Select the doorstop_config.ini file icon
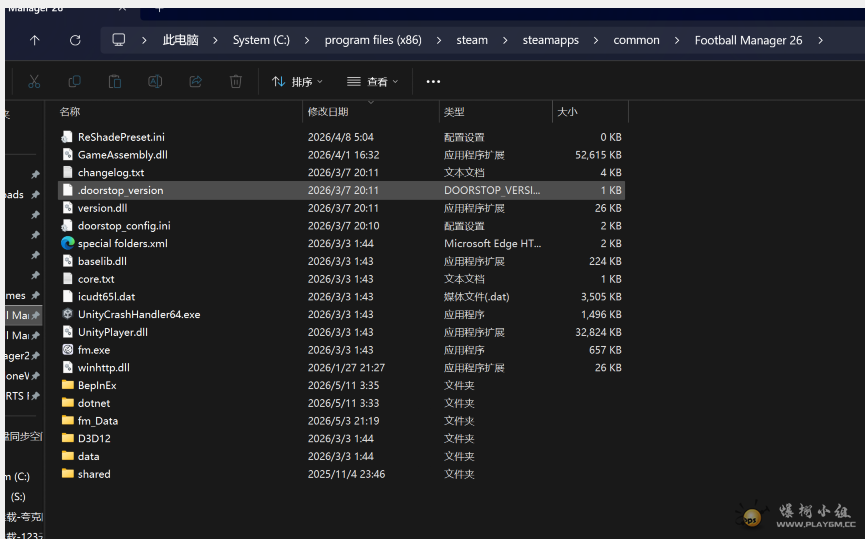The width and height of the screenshot is (865, 539). click(x=67, y=226)
